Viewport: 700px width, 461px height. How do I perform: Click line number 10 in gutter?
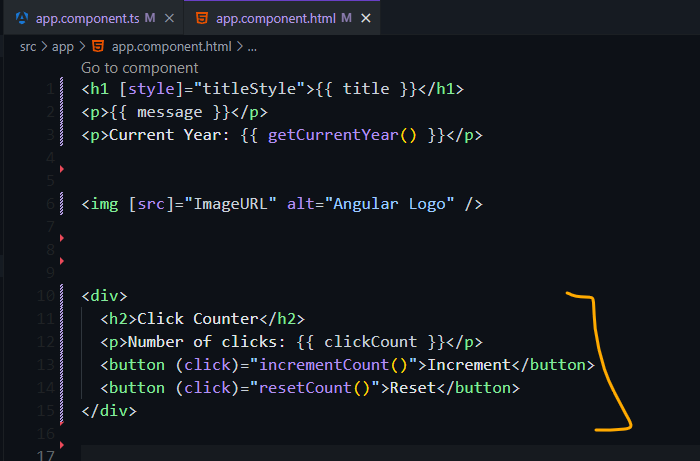pos(46,296)
